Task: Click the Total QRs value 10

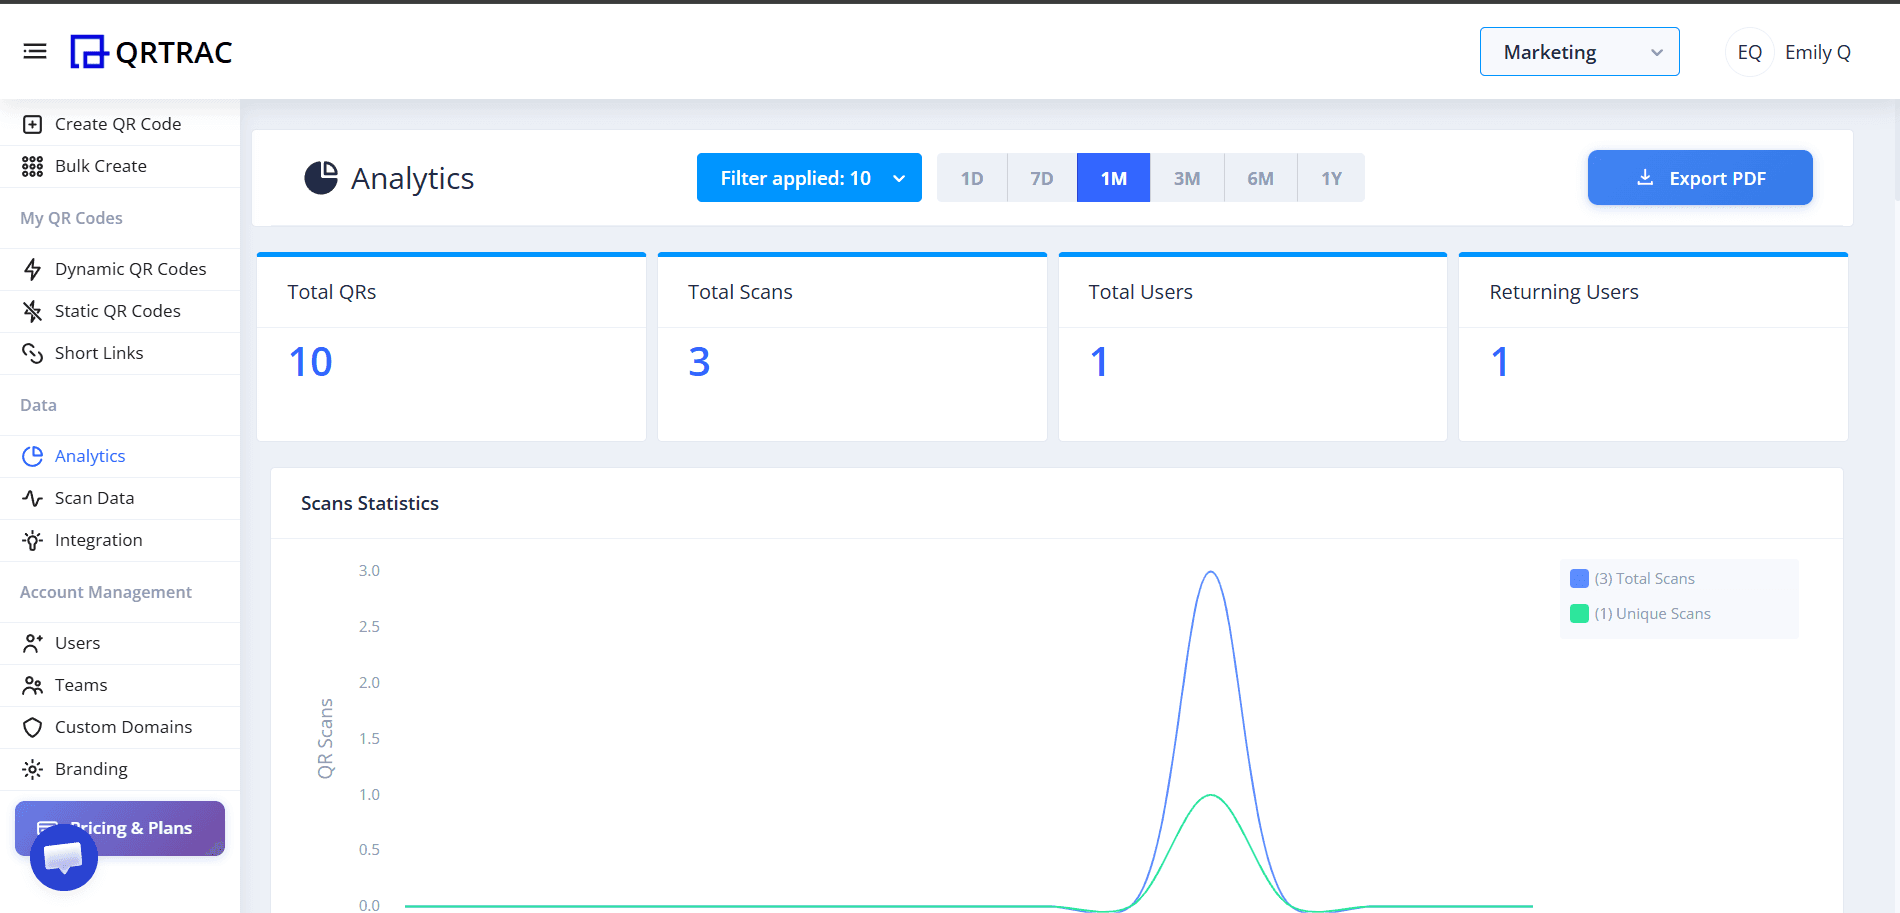Action: coord(311,362)
